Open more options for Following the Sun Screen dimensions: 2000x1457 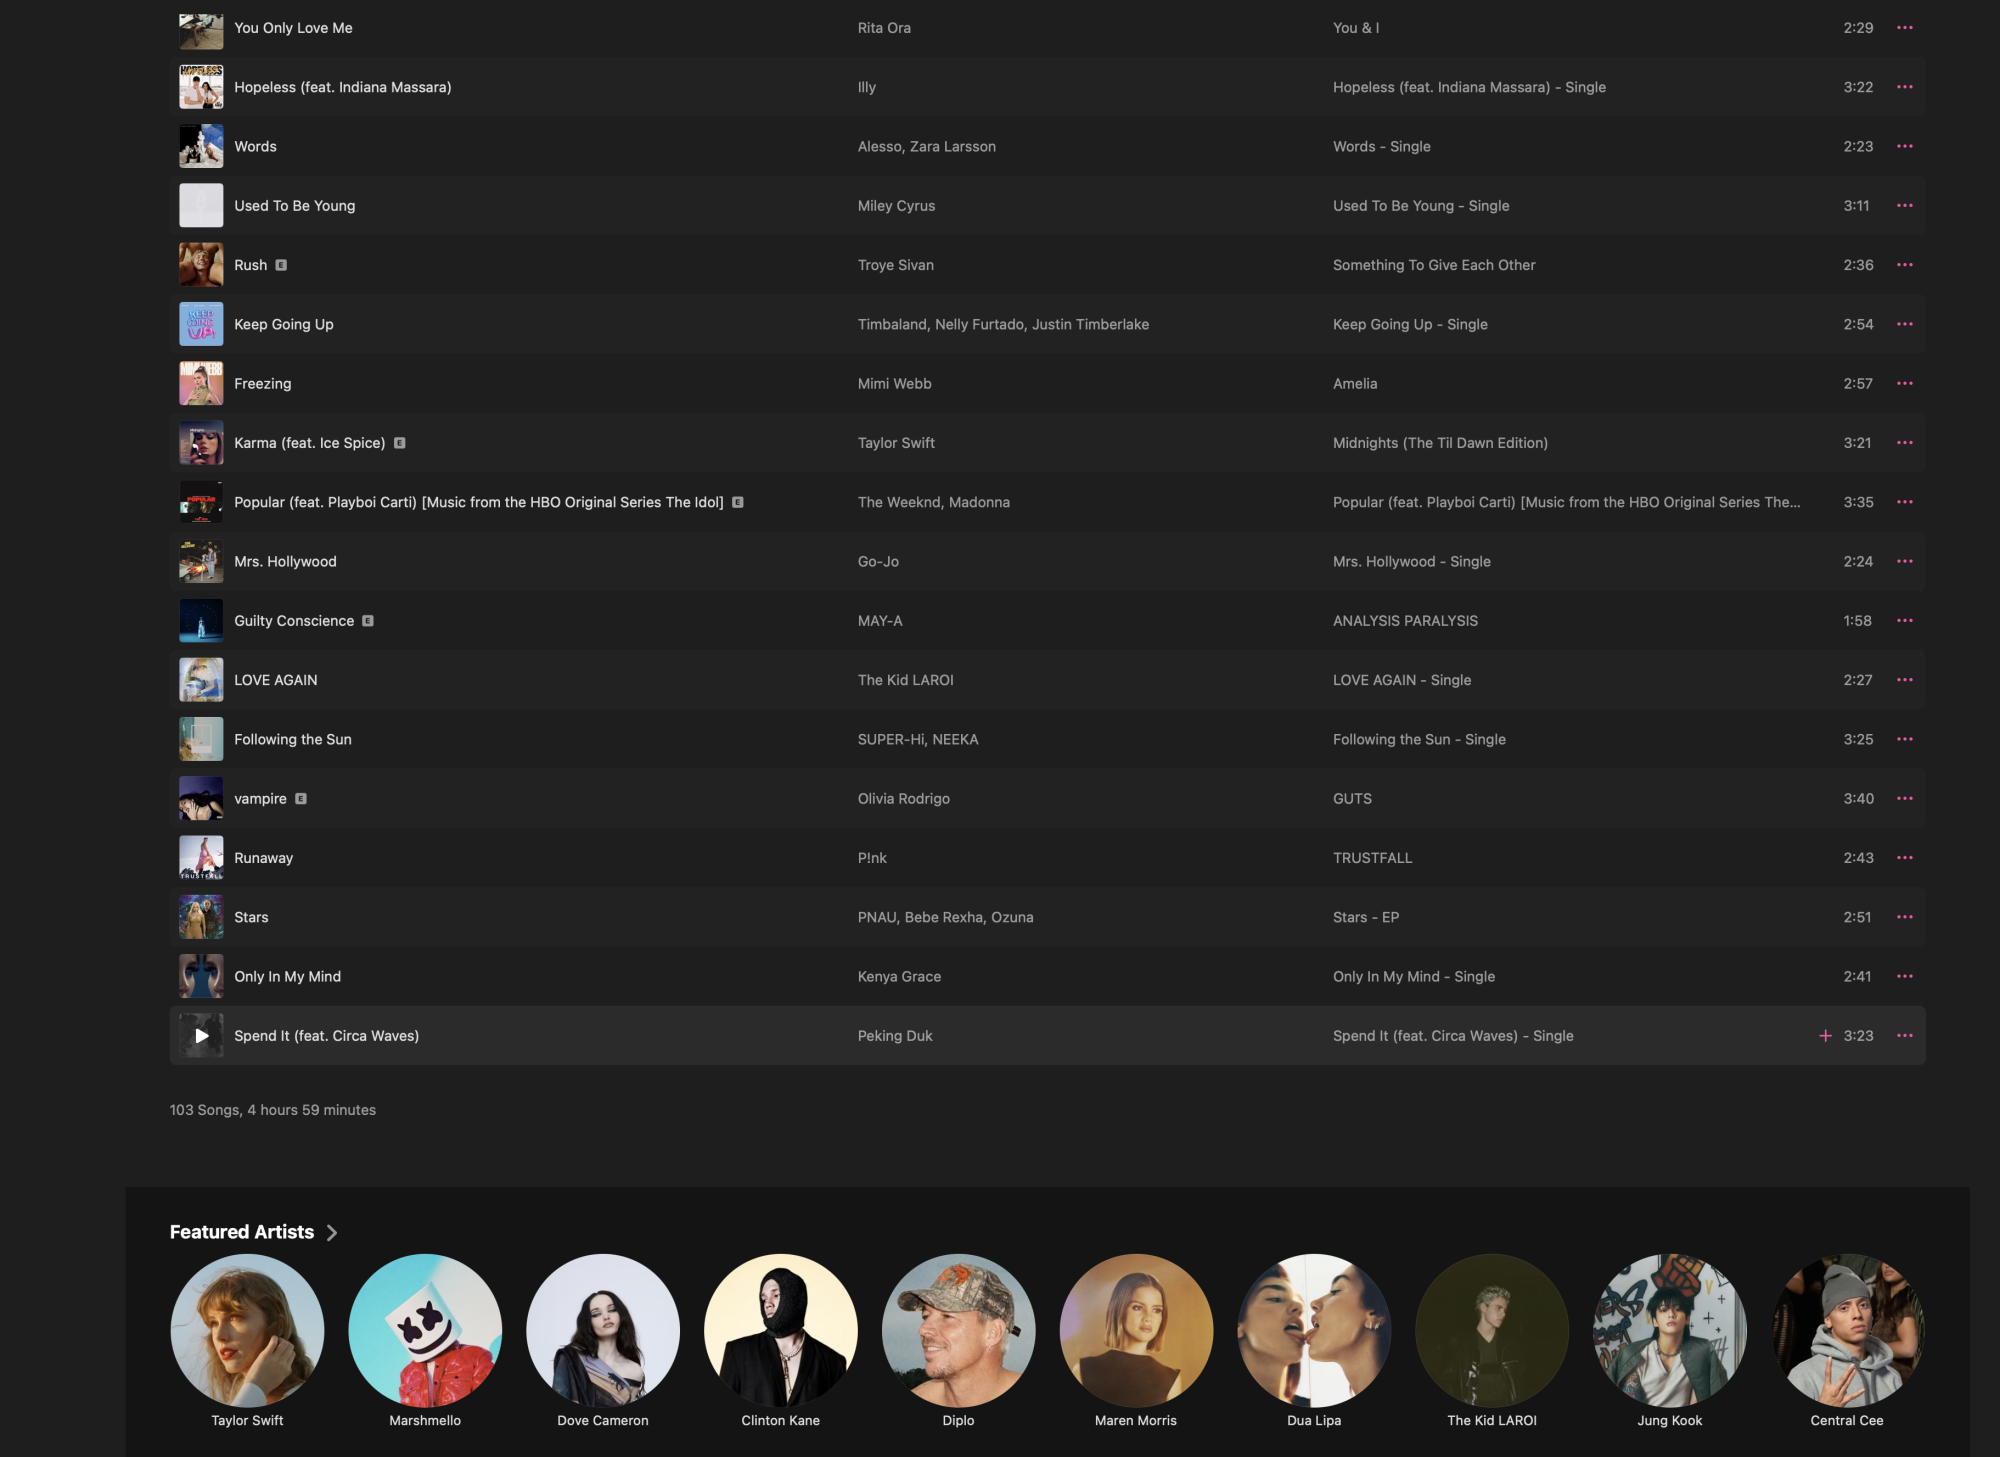click(x=1904, y=740)
